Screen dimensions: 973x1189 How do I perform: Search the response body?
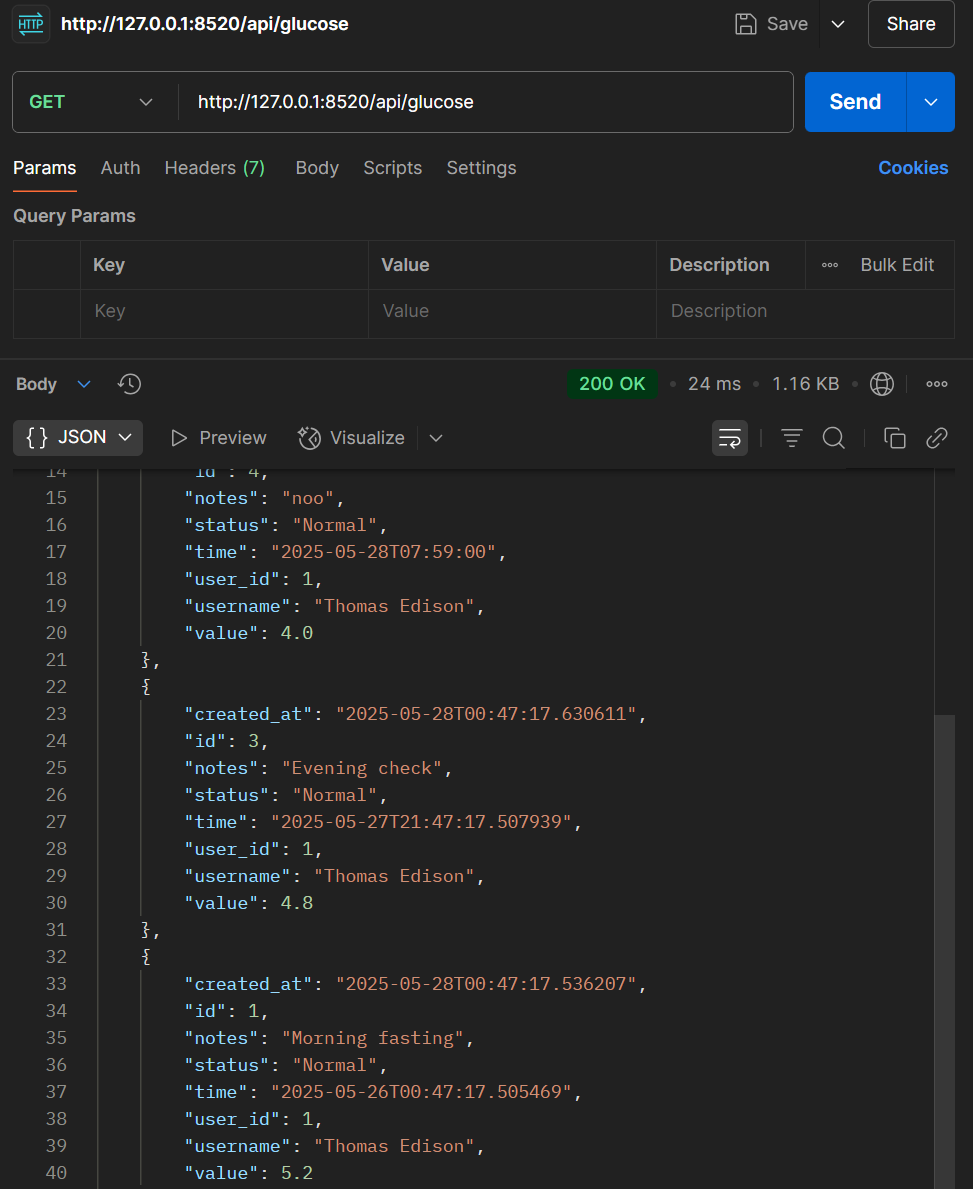(833, 438)
